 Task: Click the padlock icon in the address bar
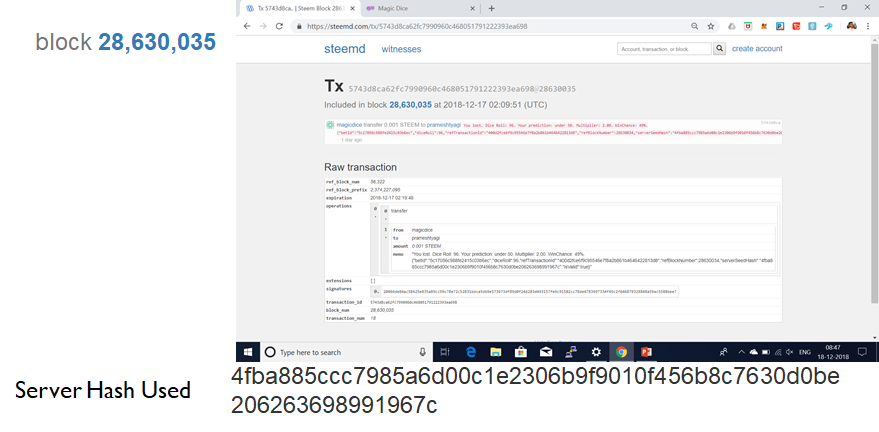(299, 26)
